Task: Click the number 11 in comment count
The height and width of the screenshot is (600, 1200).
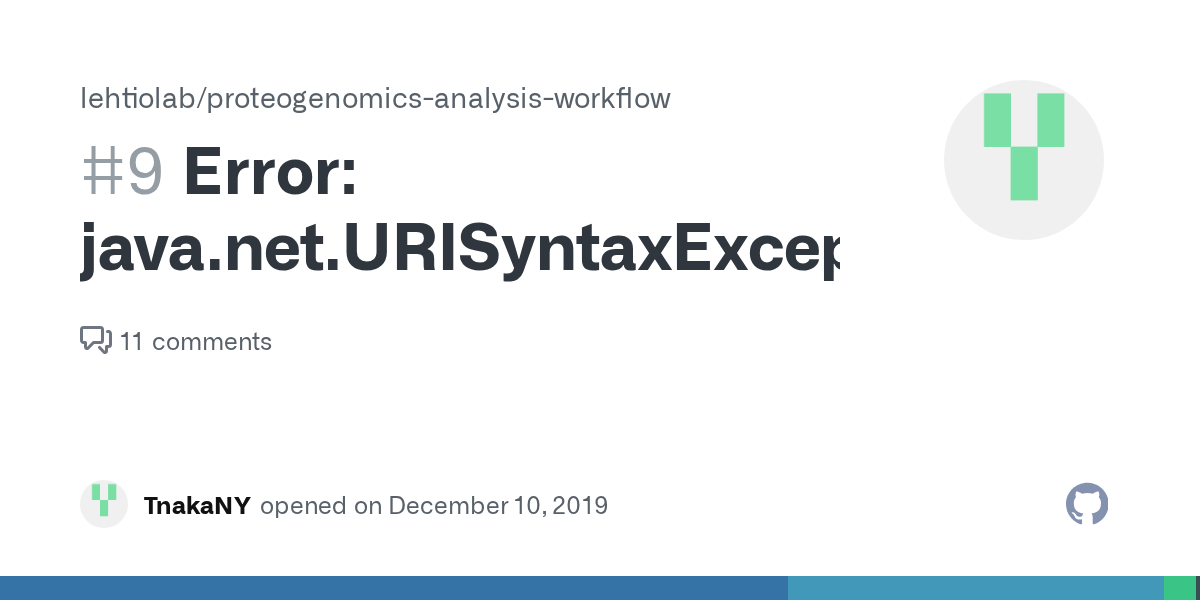Action: [x=131, y=342]
